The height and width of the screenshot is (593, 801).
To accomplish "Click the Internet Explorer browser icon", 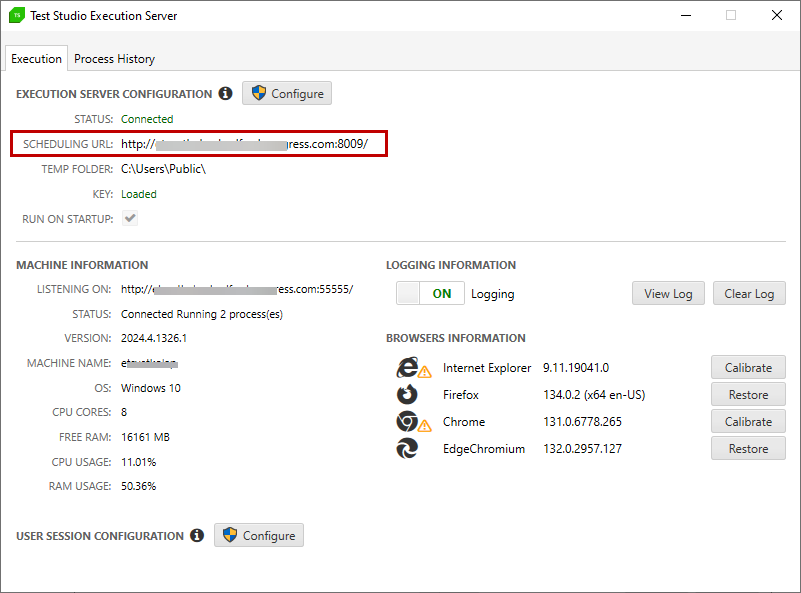I will pos(408,367).
